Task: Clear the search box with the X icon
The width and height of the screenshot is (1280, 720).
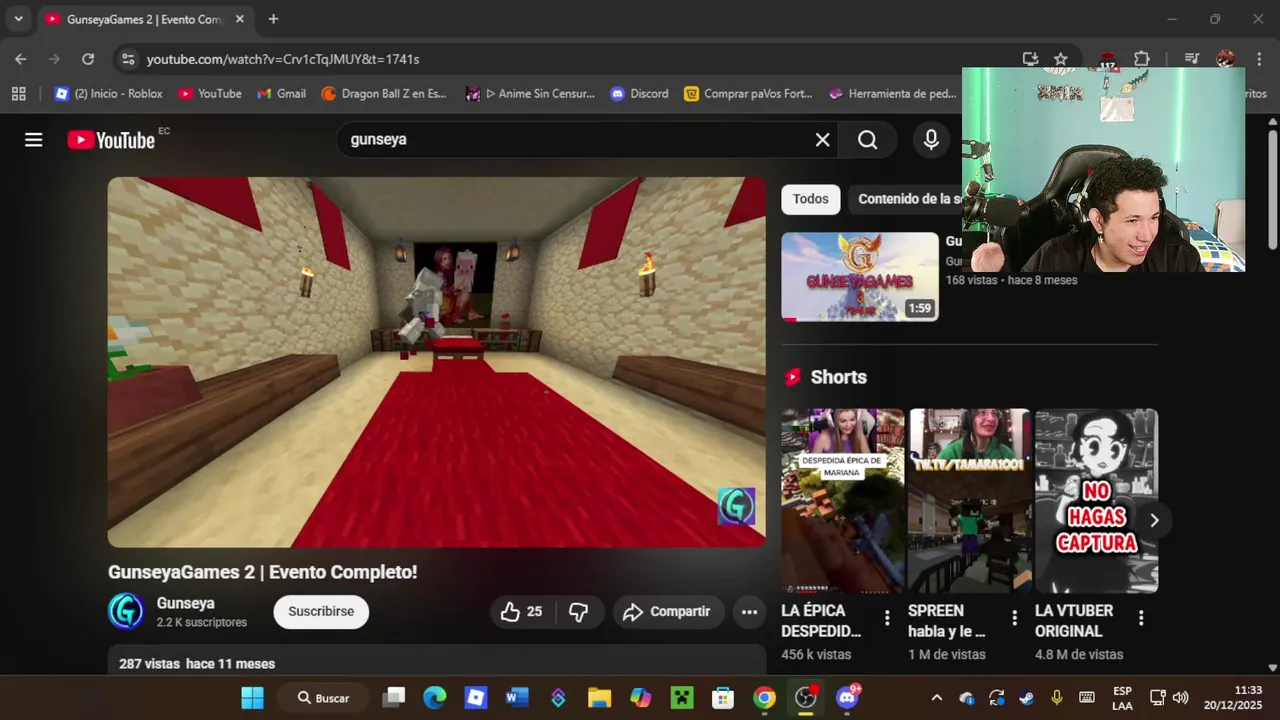Action: coord(822,140)
